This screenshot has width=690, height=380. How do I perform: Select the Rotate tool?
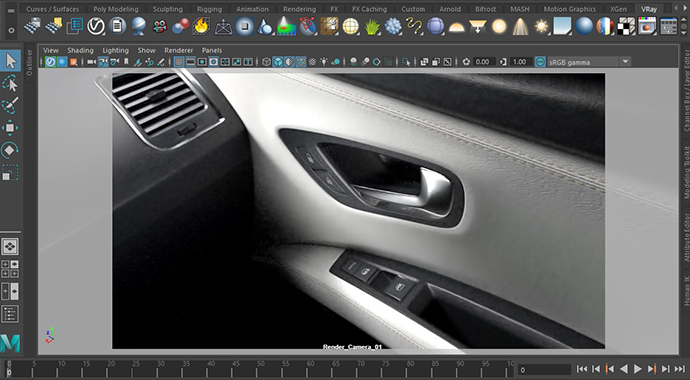pyautogui.click(x=10, y=150)
